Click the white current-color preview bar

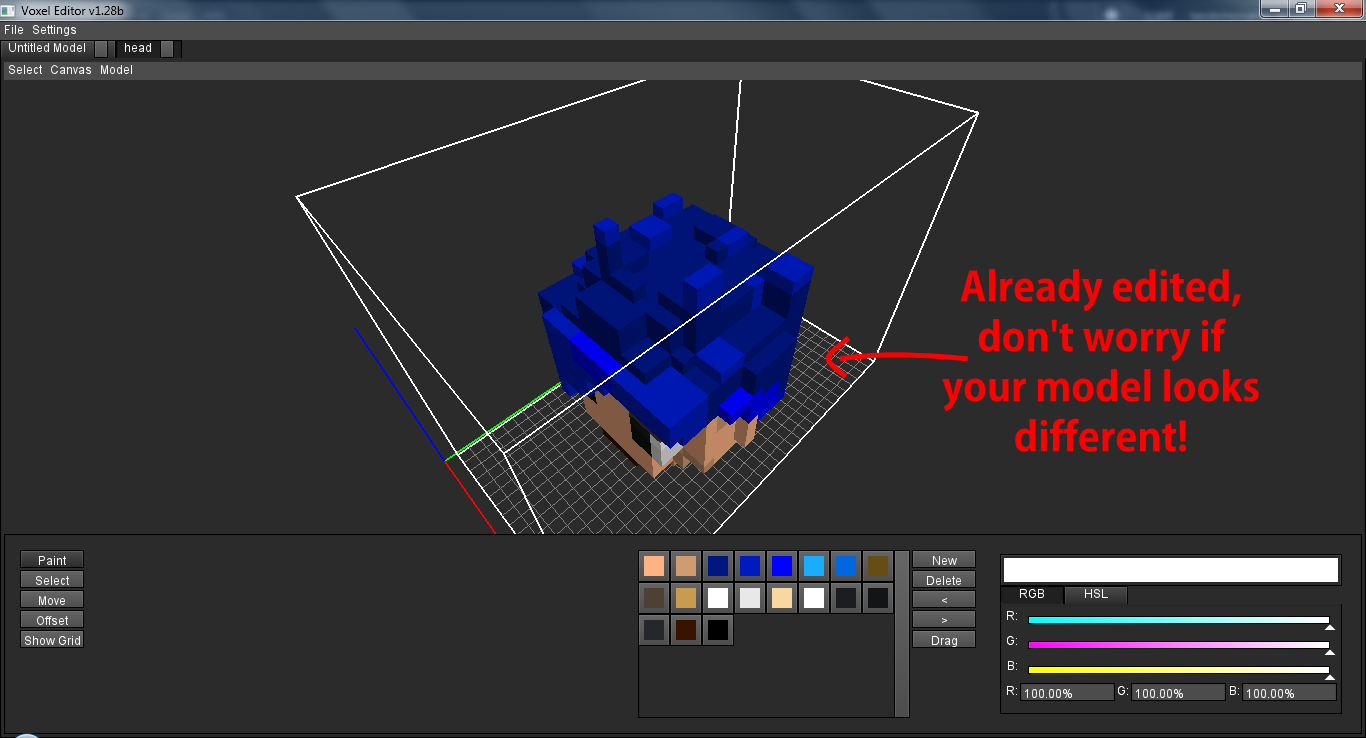pyautogui.click(x=1170, y=569)
